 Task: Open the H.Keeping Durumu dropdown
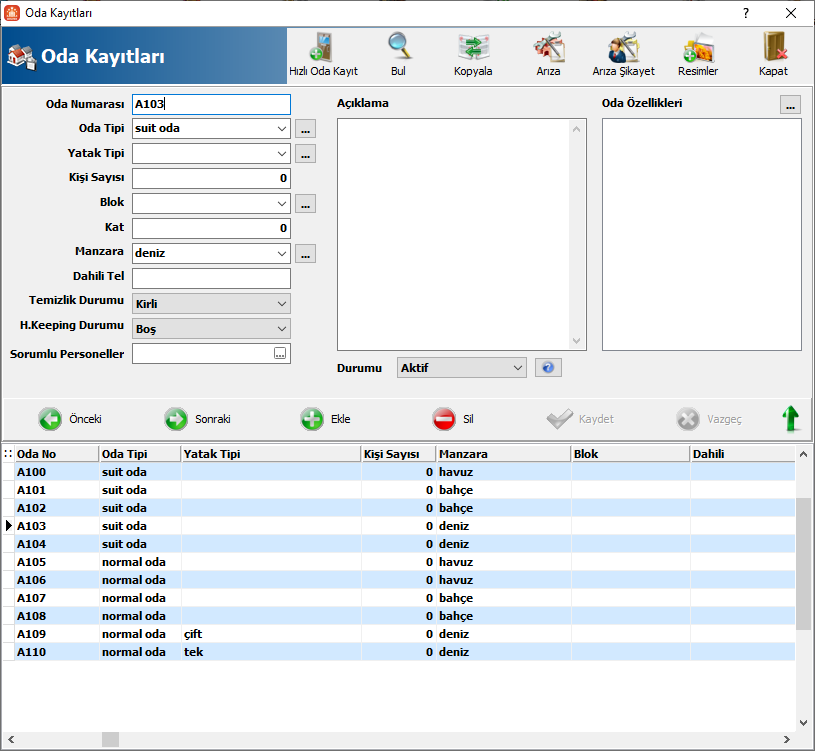pyautogui.click(x=281, y=328)
